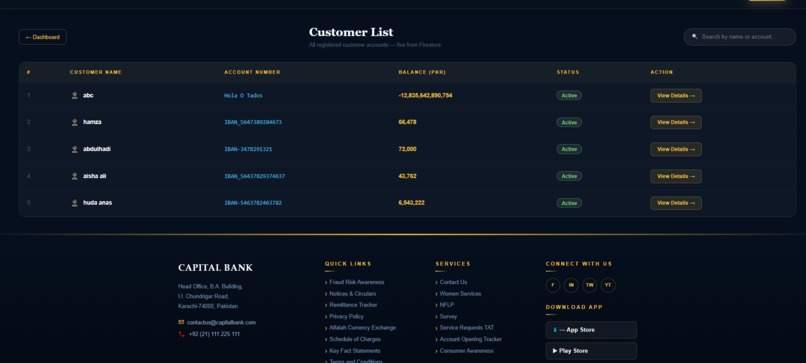Open the Schedule of Charges link
The width and height of the screenshot is (806, 363).
355,339
